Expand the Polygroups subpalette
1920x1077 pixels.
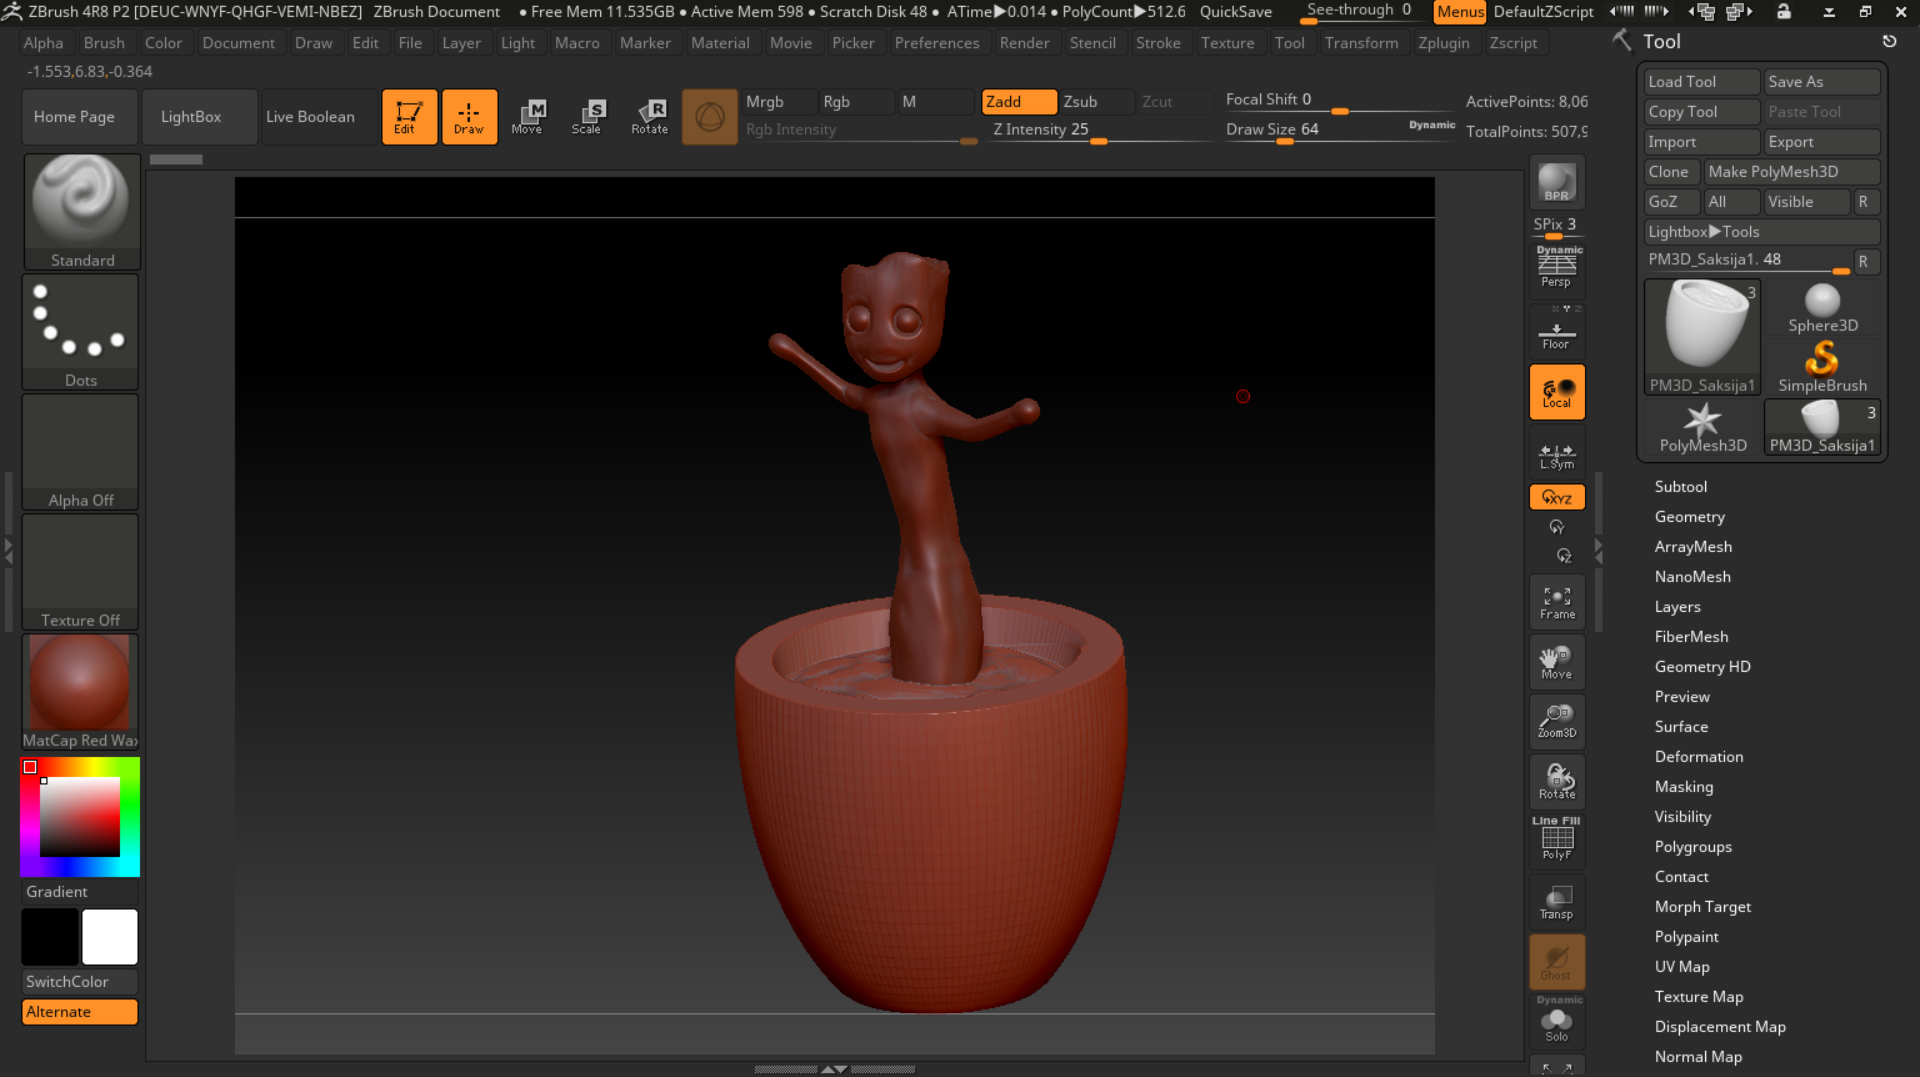pyautogui.click(x=1693, y=846)
